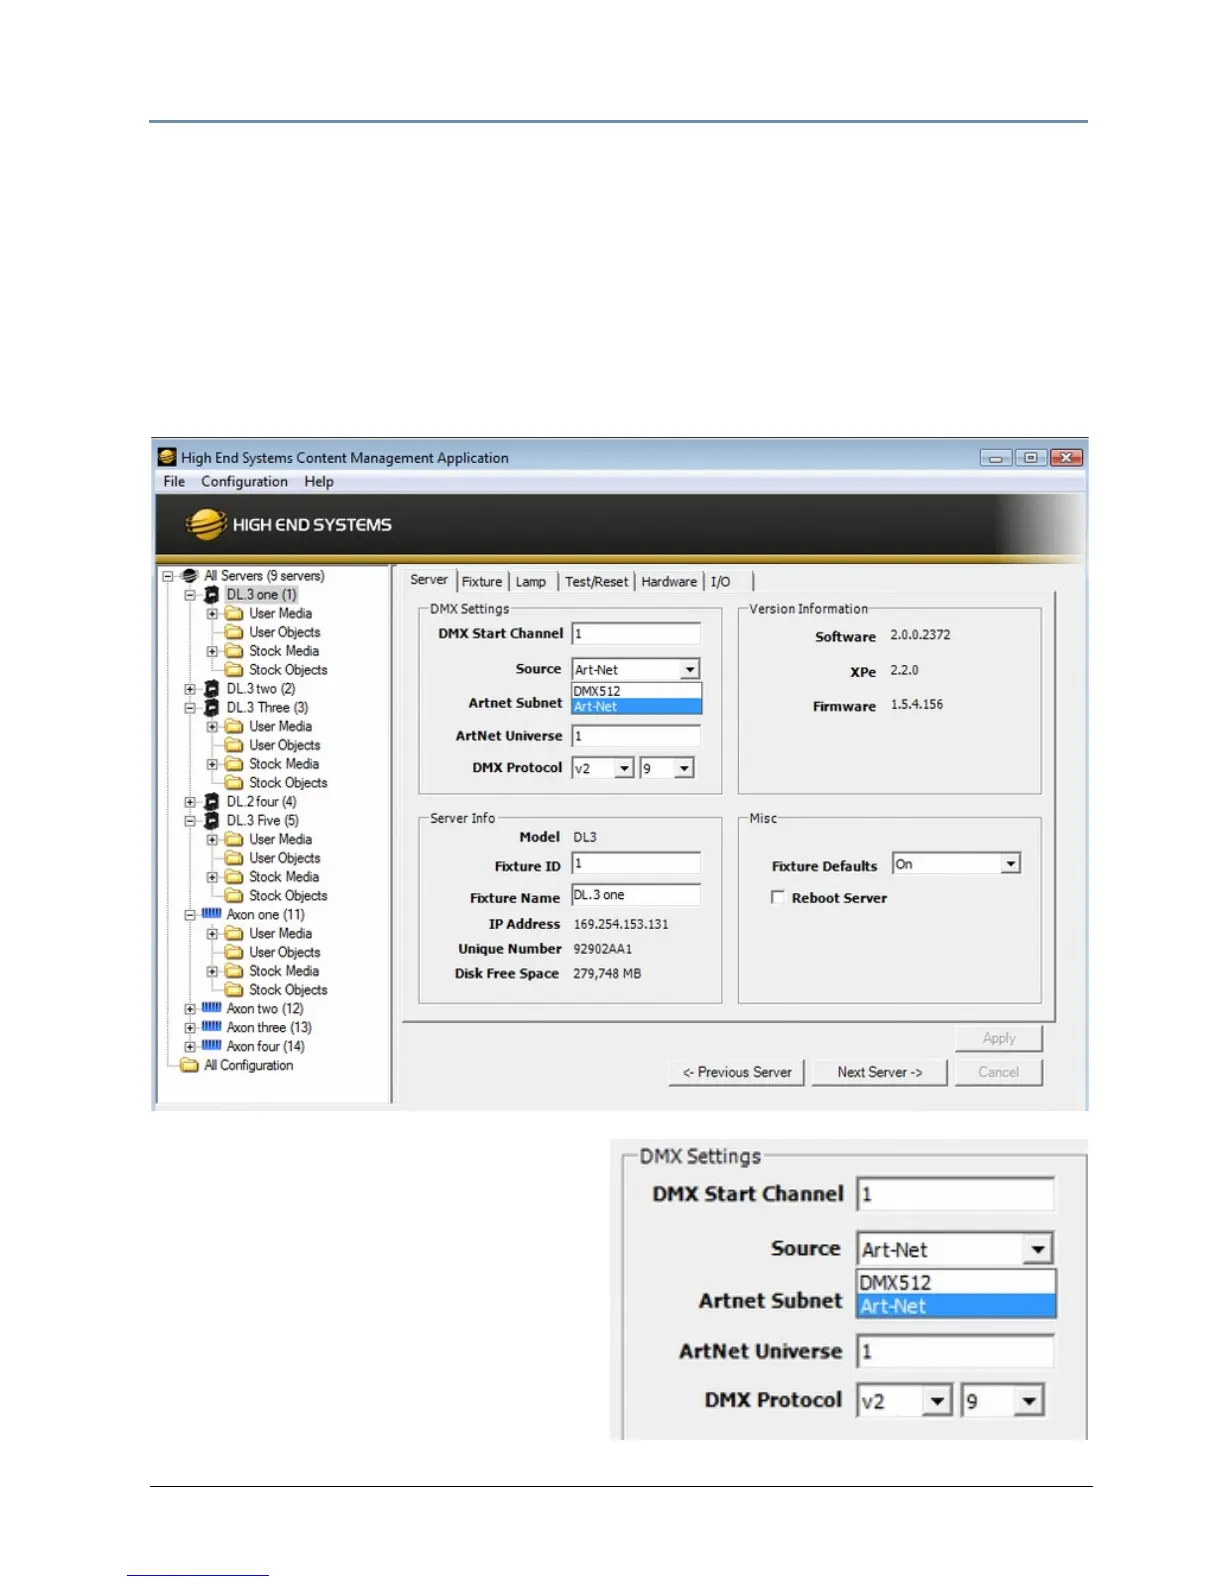Image resolution: width=1224 pixels, height=1584 pixels.
Task: Click the Stock Media folder icon under DL.3 Five
Action: point(234,877)
